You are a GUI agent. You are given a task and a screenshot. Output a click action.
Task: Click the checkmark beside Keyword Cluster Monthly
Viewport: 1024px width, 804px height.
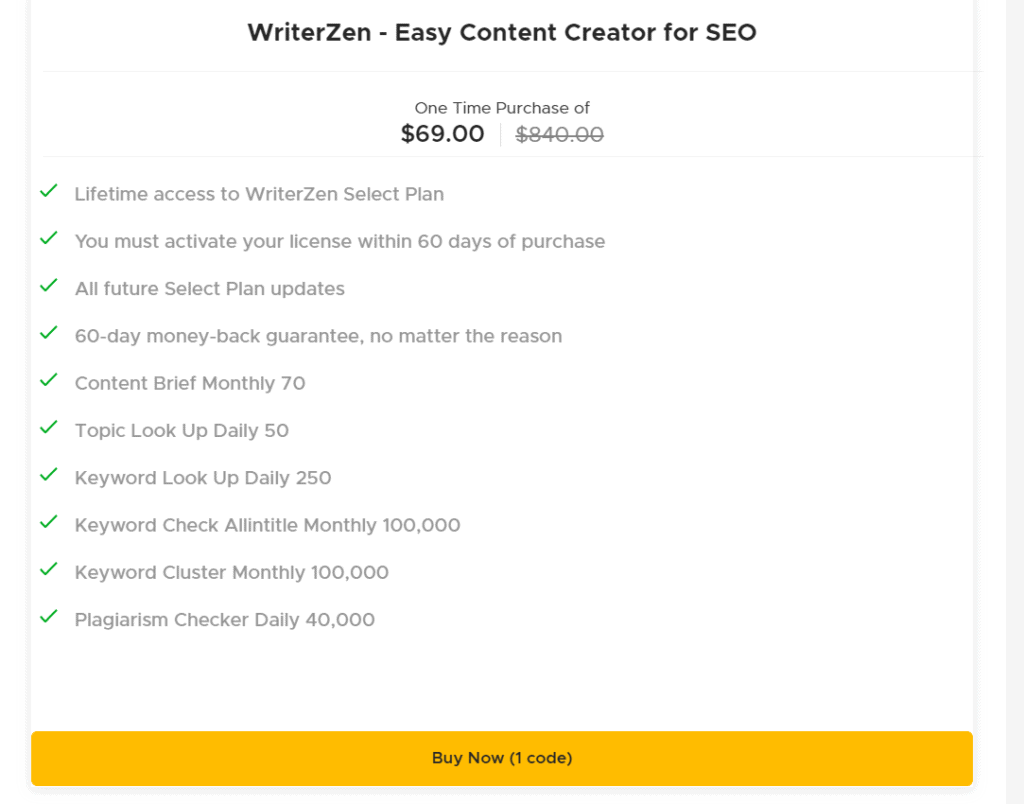pos(48,570)
